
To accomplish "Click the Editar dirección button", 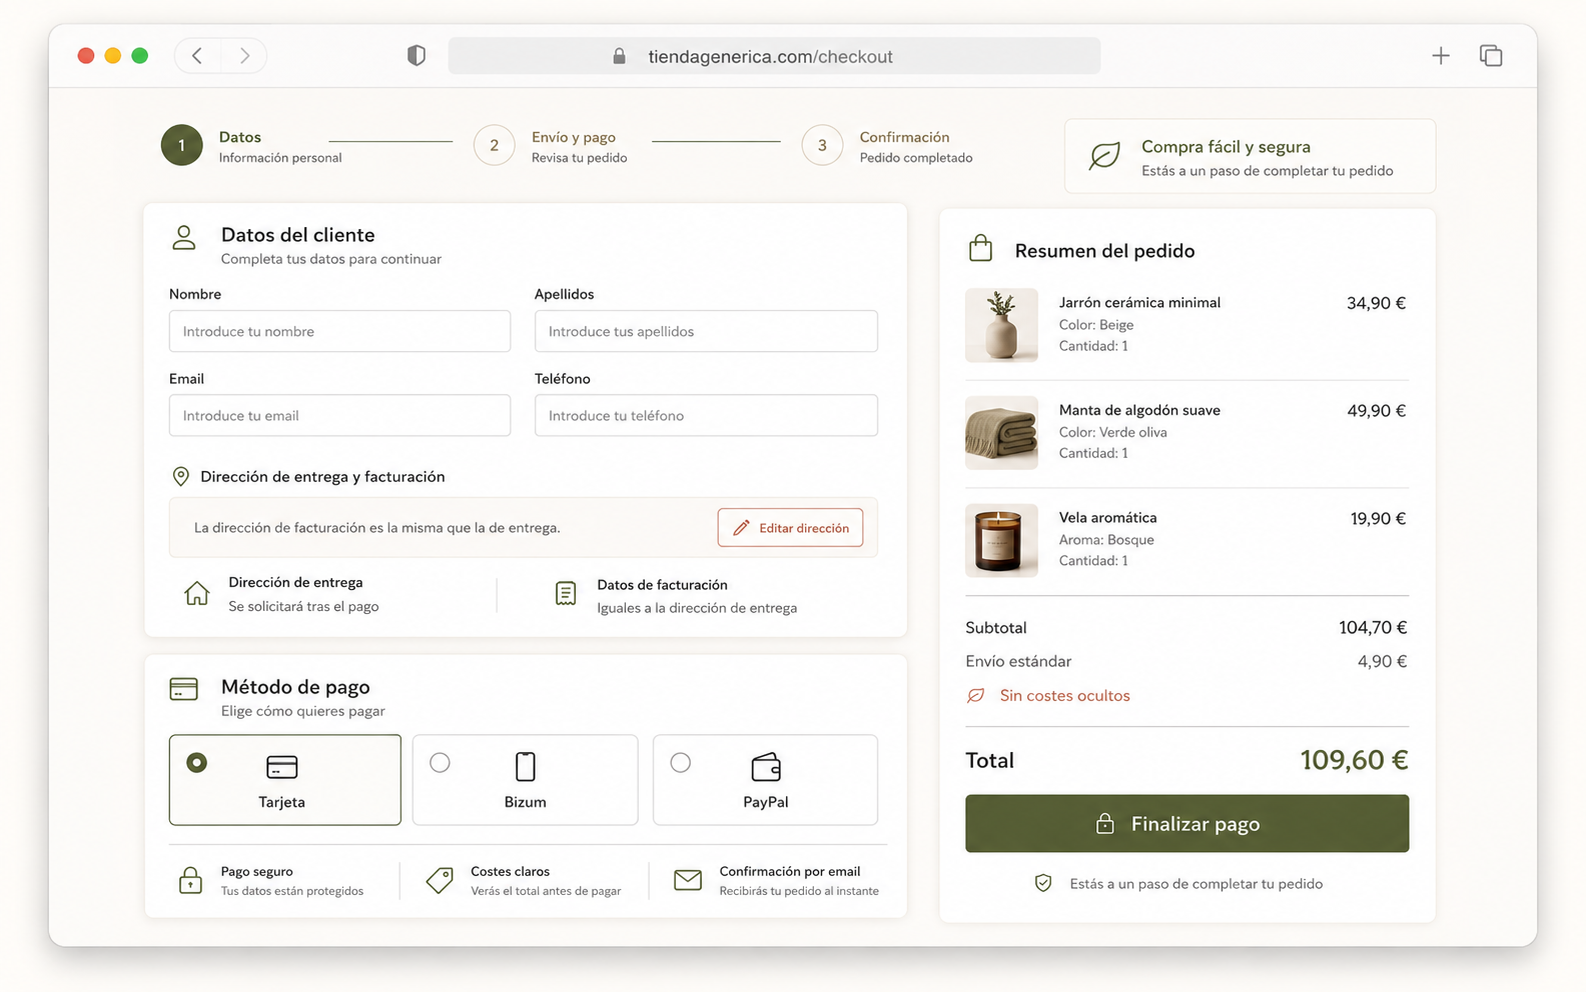I will click(790, 528).
